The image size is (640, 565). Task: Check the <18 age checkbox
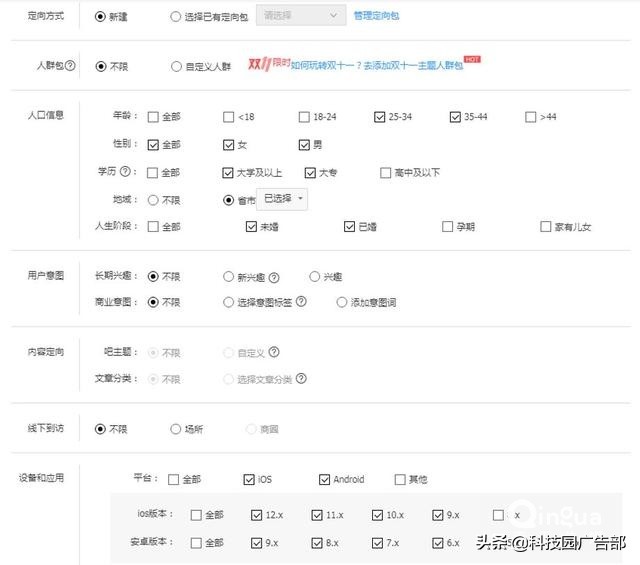click(x=229, y=117)
